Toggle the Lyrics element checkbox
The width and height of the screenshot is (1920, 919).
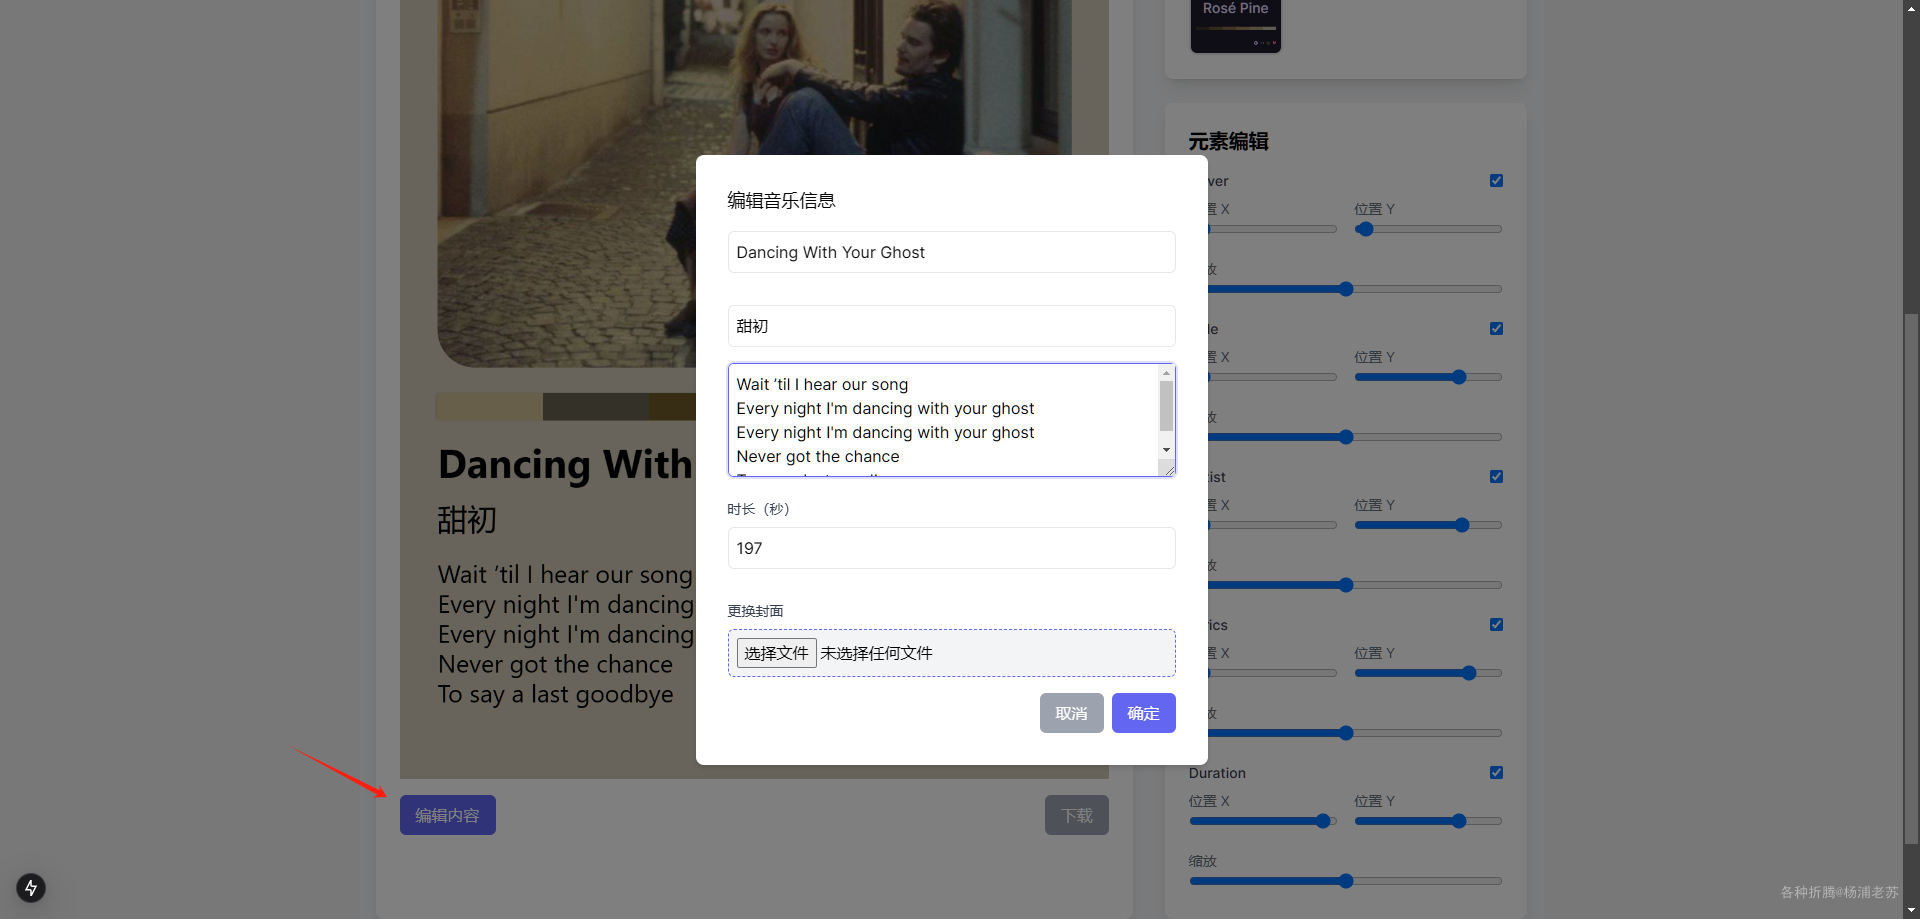coord(1496,625)
